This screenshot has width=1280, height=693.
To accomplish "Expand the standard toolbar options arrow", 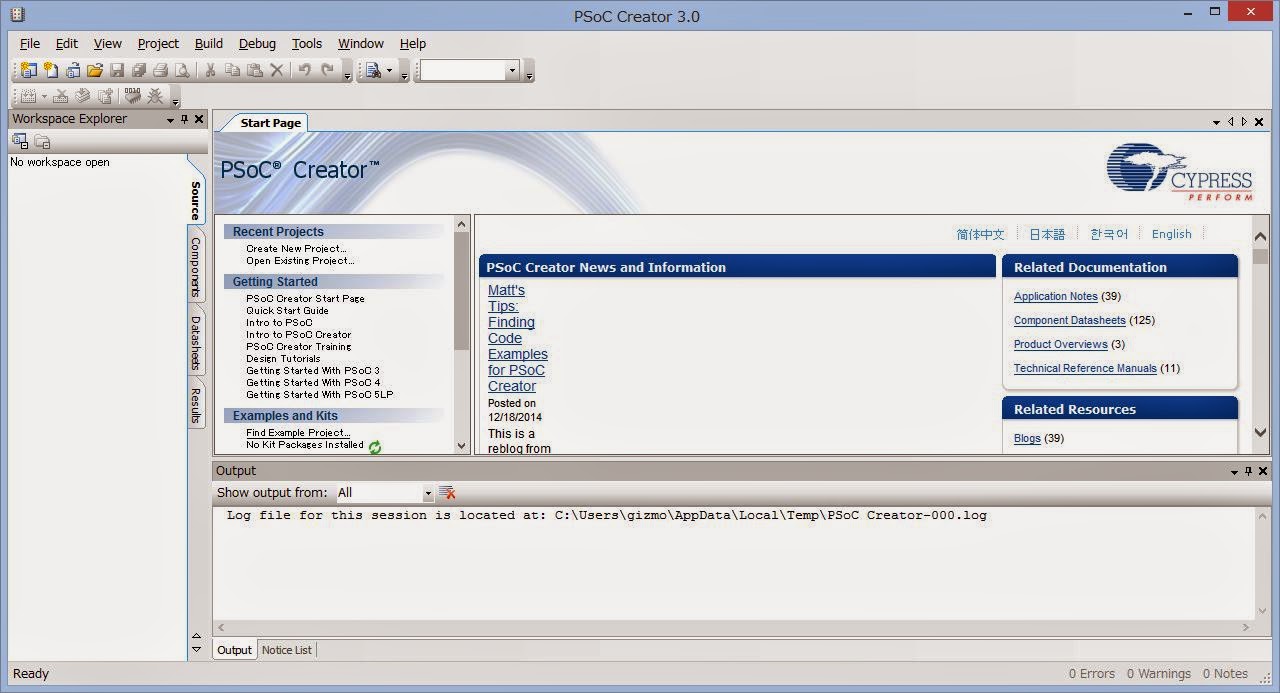I will tap(347, 76).
